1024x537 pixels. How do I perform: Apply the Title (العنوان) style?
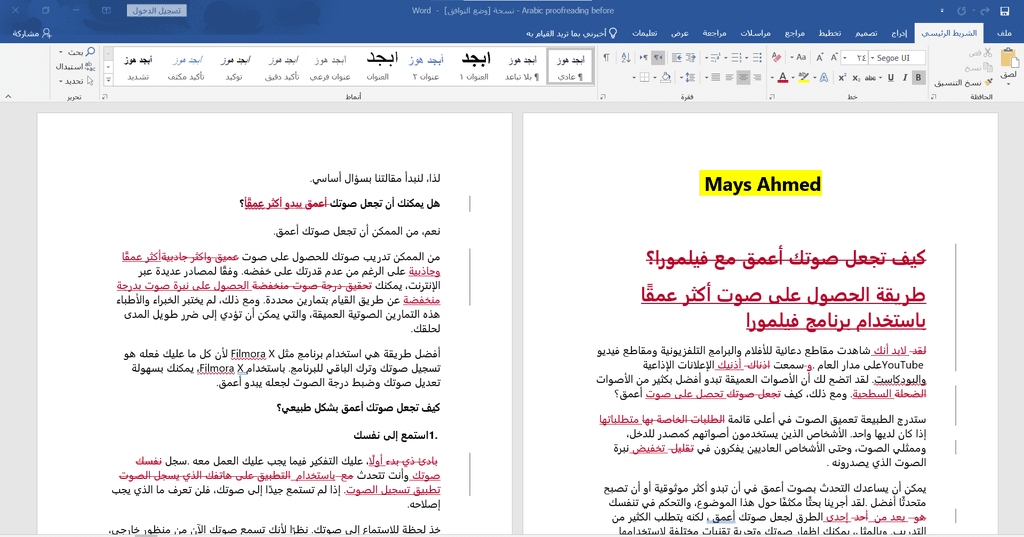(x=381, y=66)
